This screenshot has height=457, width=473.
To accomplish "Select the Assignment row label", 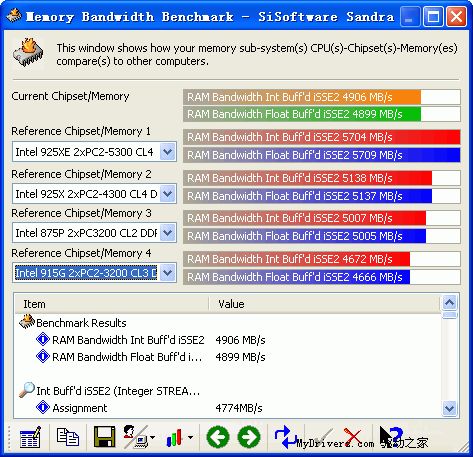I will tap(80, 408).
